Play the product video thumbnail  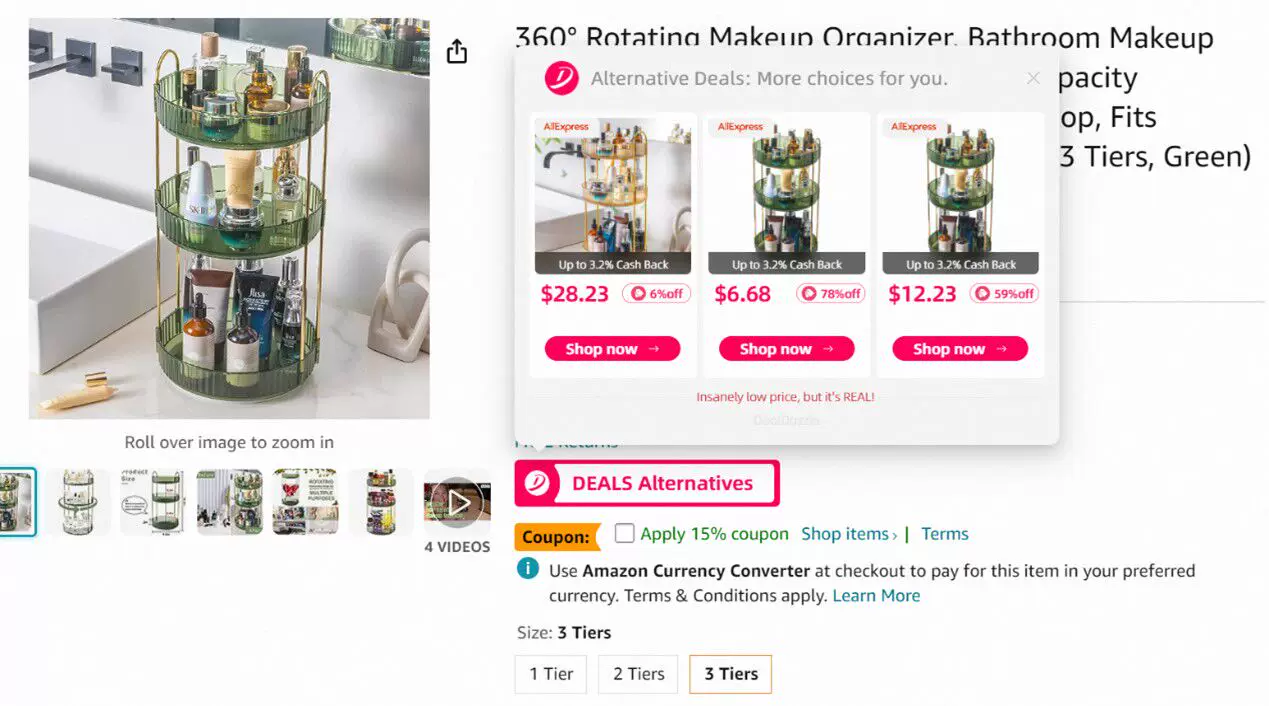pos(457,502)
